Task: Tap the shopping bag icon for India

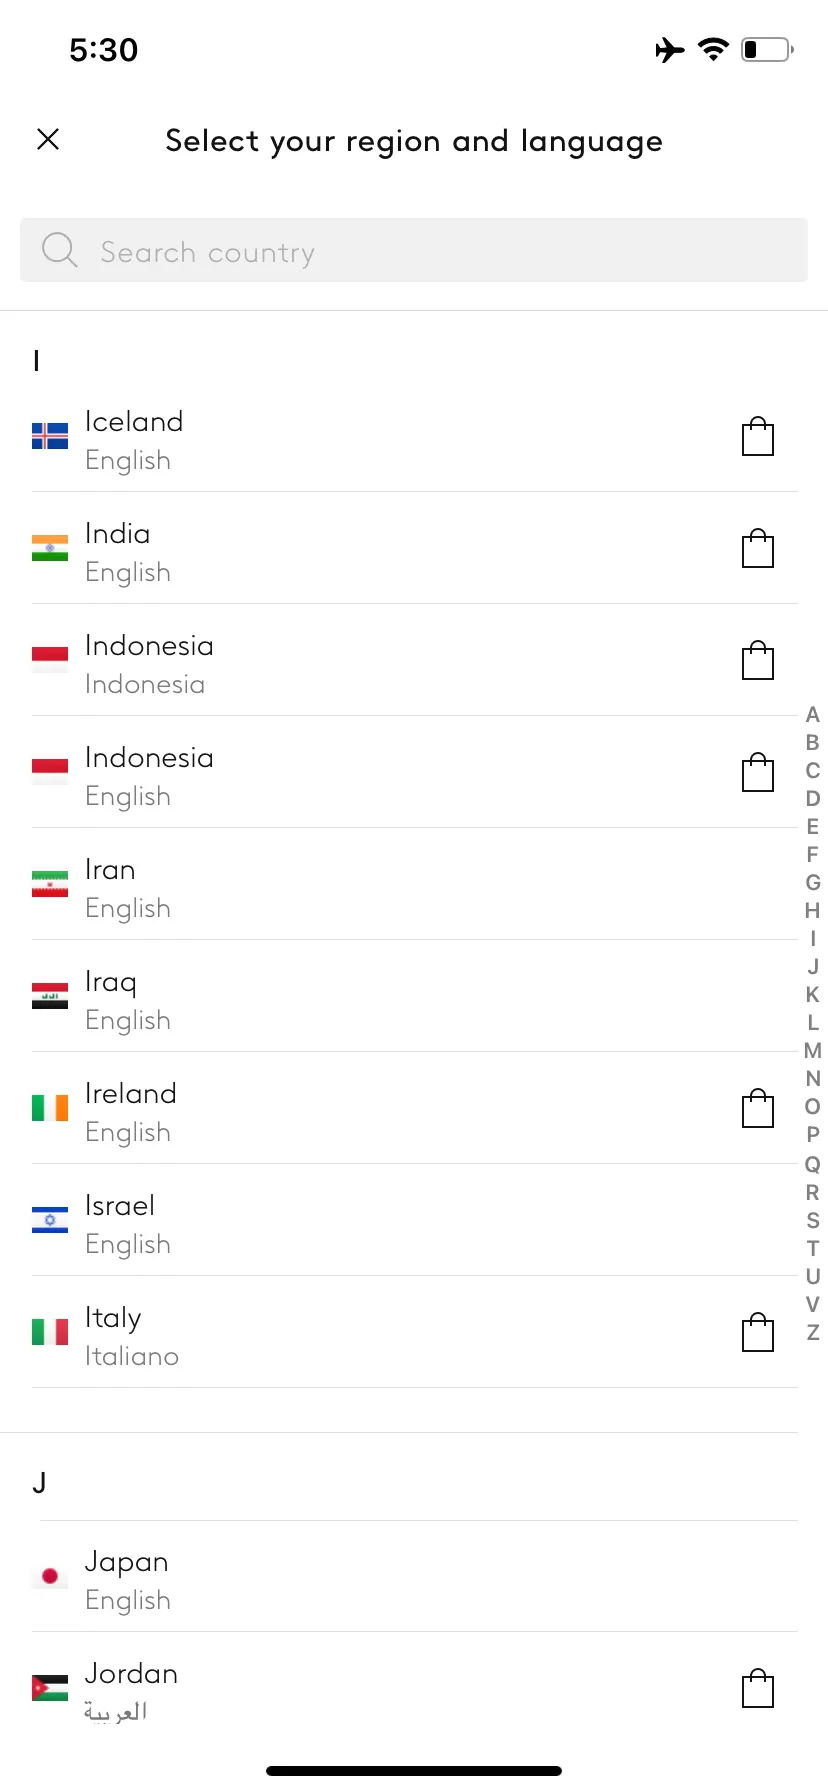Action: point(758,548)
